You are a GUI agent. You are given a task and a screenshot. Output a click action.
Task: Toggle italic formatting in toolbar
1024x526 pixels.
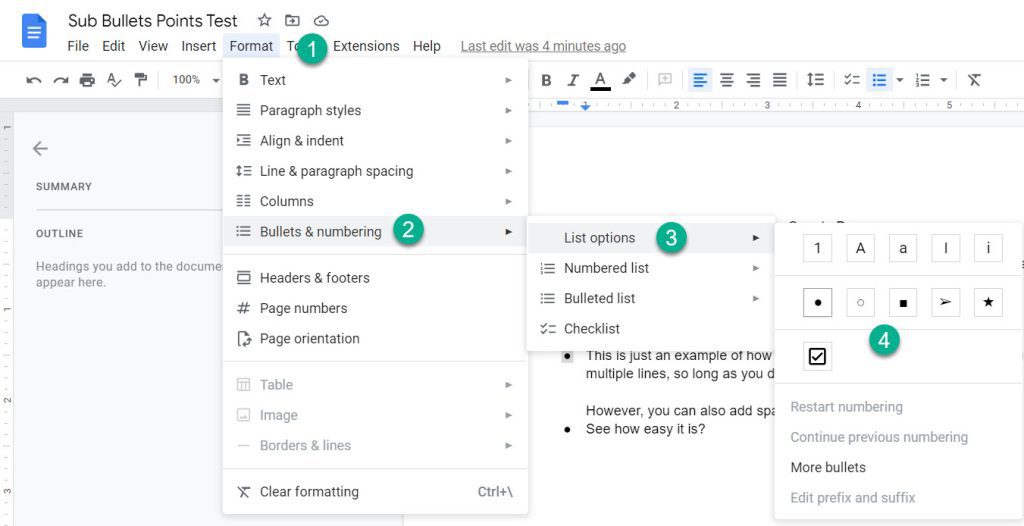click(x=573, y=80)
